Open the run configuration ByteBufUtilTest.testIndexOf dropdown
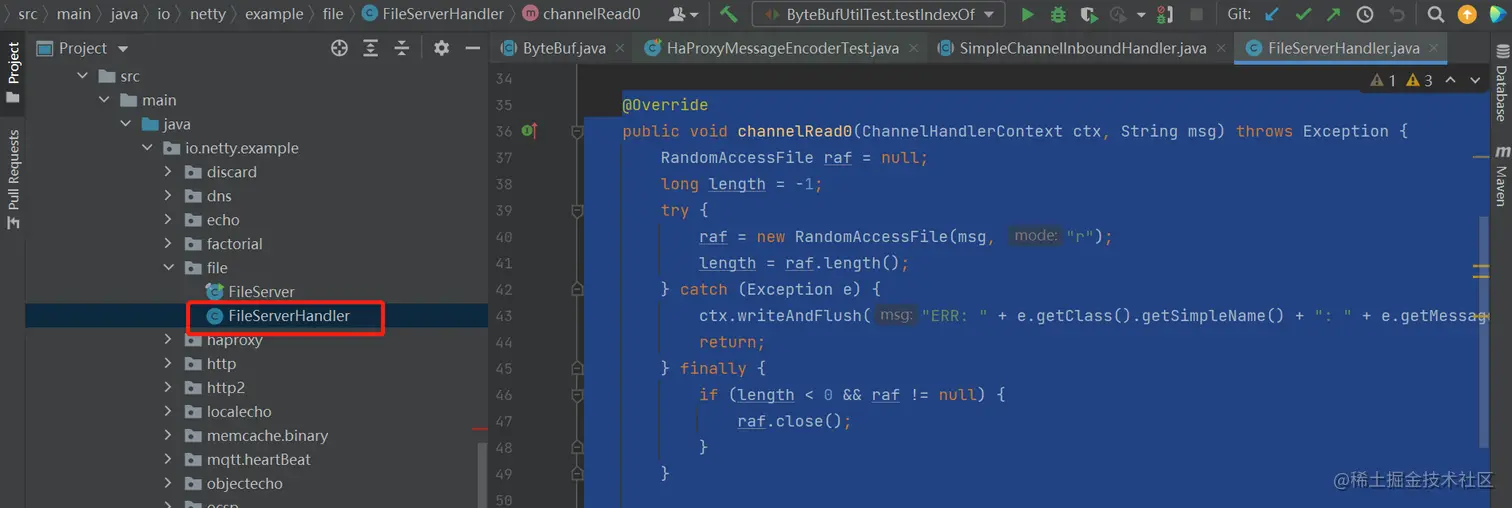Screen dimensions: 1512x508 tap(878, 14)
